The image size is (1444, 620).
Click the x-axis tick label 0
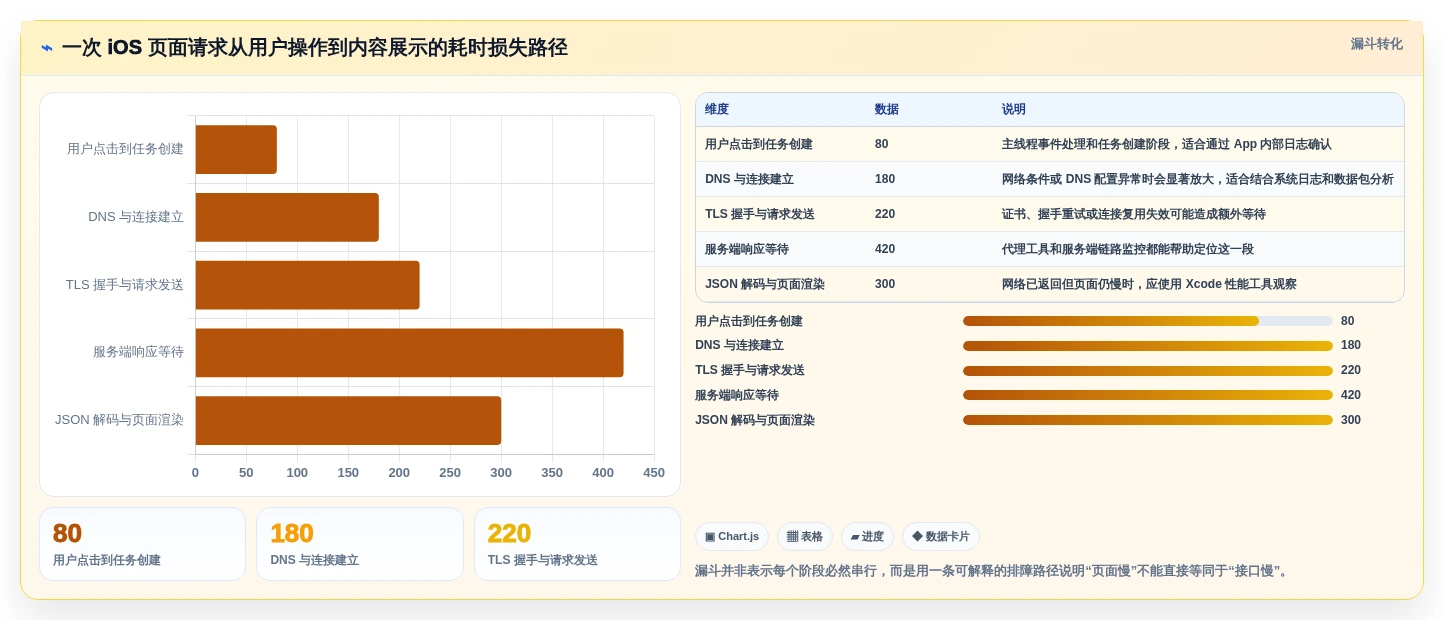pyautogui.click(x=195, y=473)
